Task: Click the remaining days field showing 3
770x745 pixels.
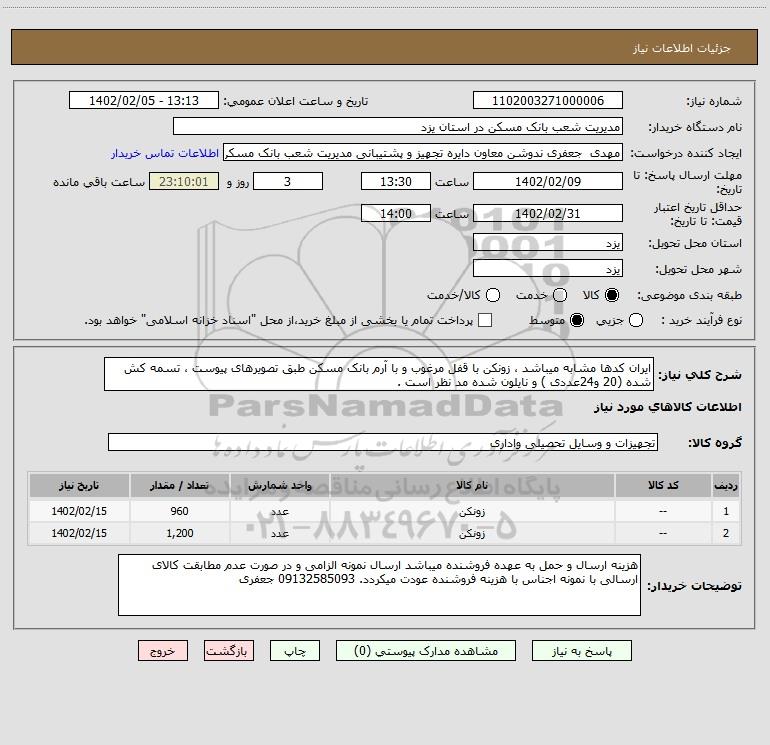Action: click(x=288, y=182)
